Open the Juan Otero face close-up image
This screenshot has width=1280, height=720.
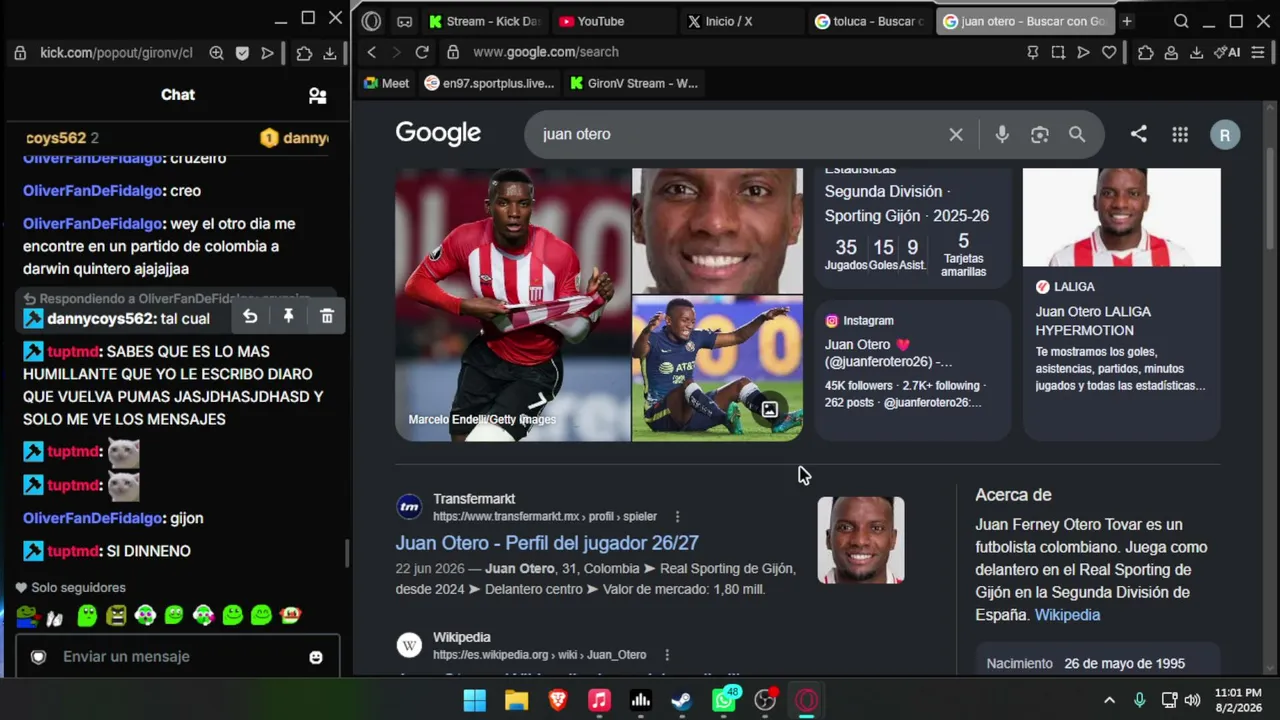click(x=717, y=231)
